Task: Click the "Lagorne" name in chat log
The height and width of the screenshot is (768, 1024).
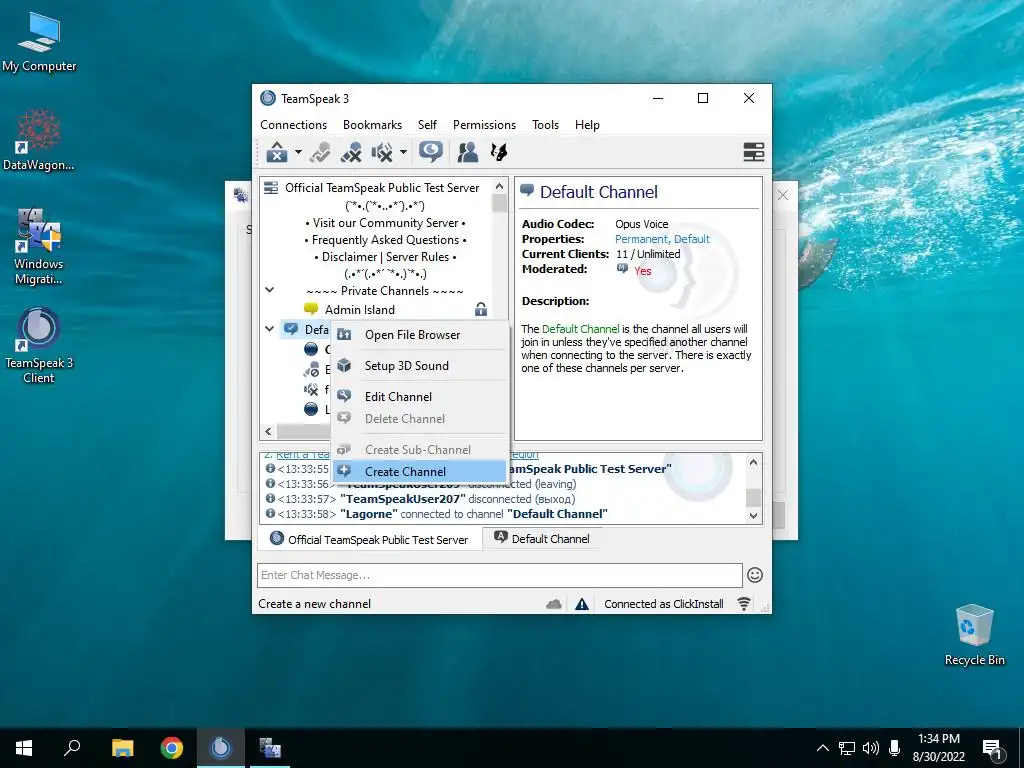Action: [368, 514]
